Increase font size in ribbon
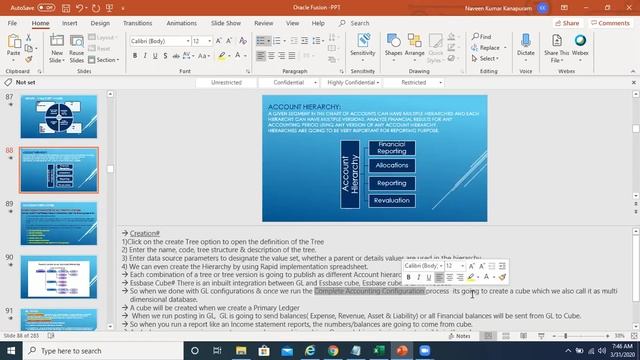This screenshot has width=640, height=360. tap(218, 41)
